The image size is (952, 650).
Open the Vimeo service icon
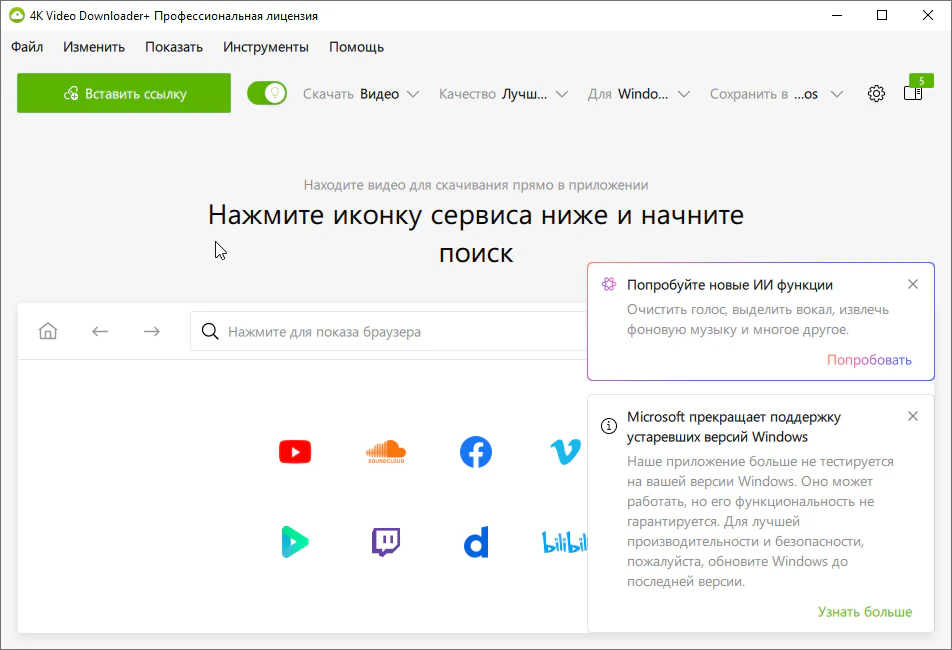pos(565,452)
